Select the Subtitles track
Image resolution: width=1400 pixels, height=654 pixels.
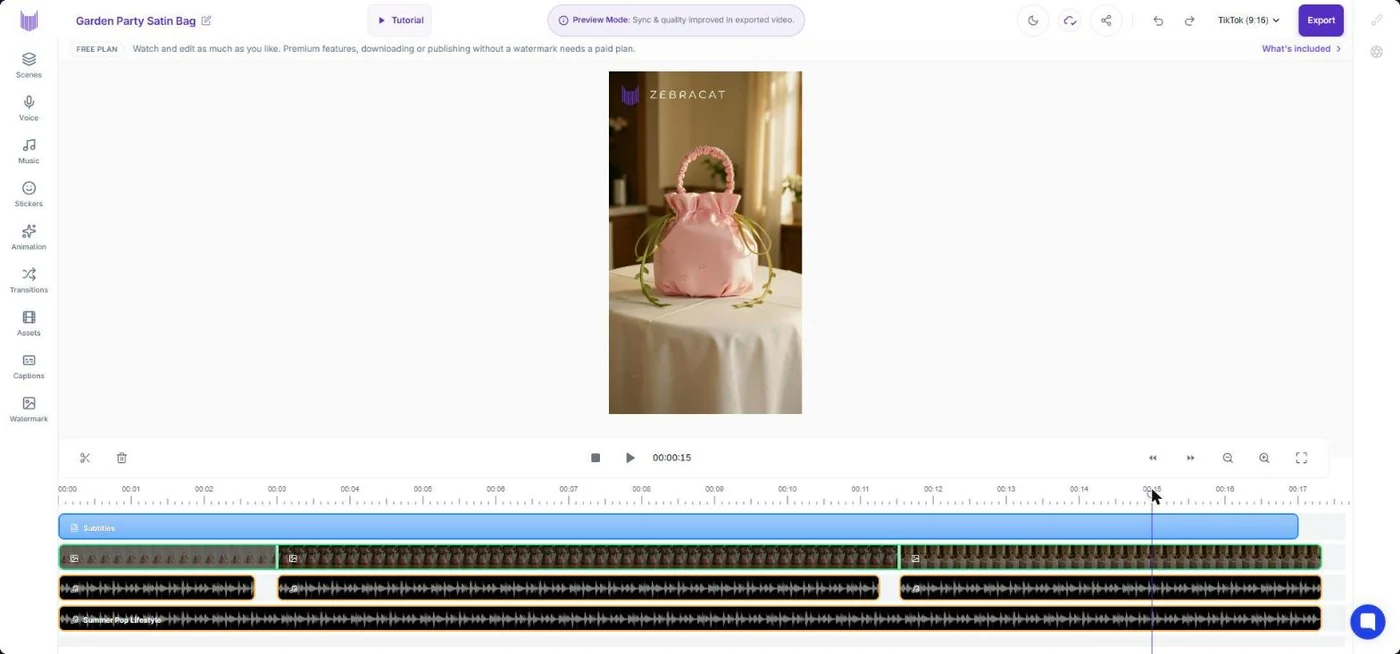pyautogui.click(x=678, y=527)
